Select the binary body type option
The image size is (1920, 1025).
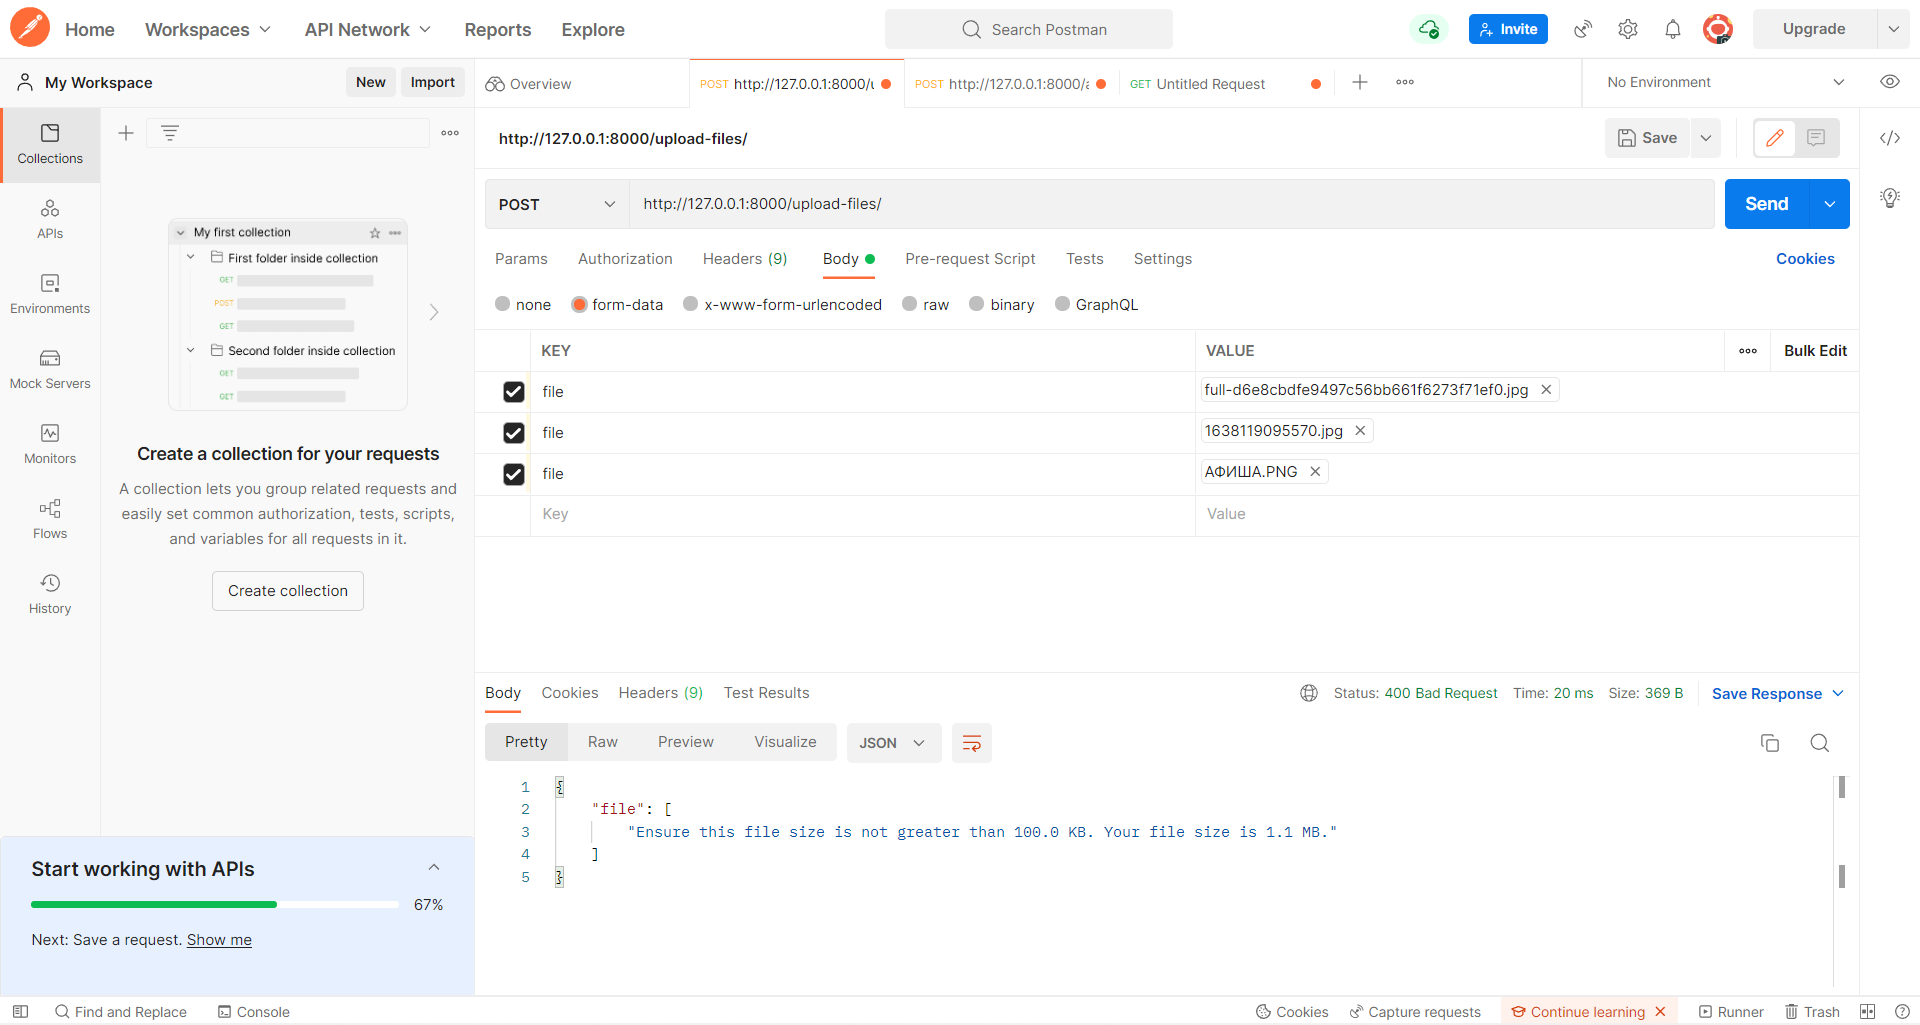[x=976, y=304]
